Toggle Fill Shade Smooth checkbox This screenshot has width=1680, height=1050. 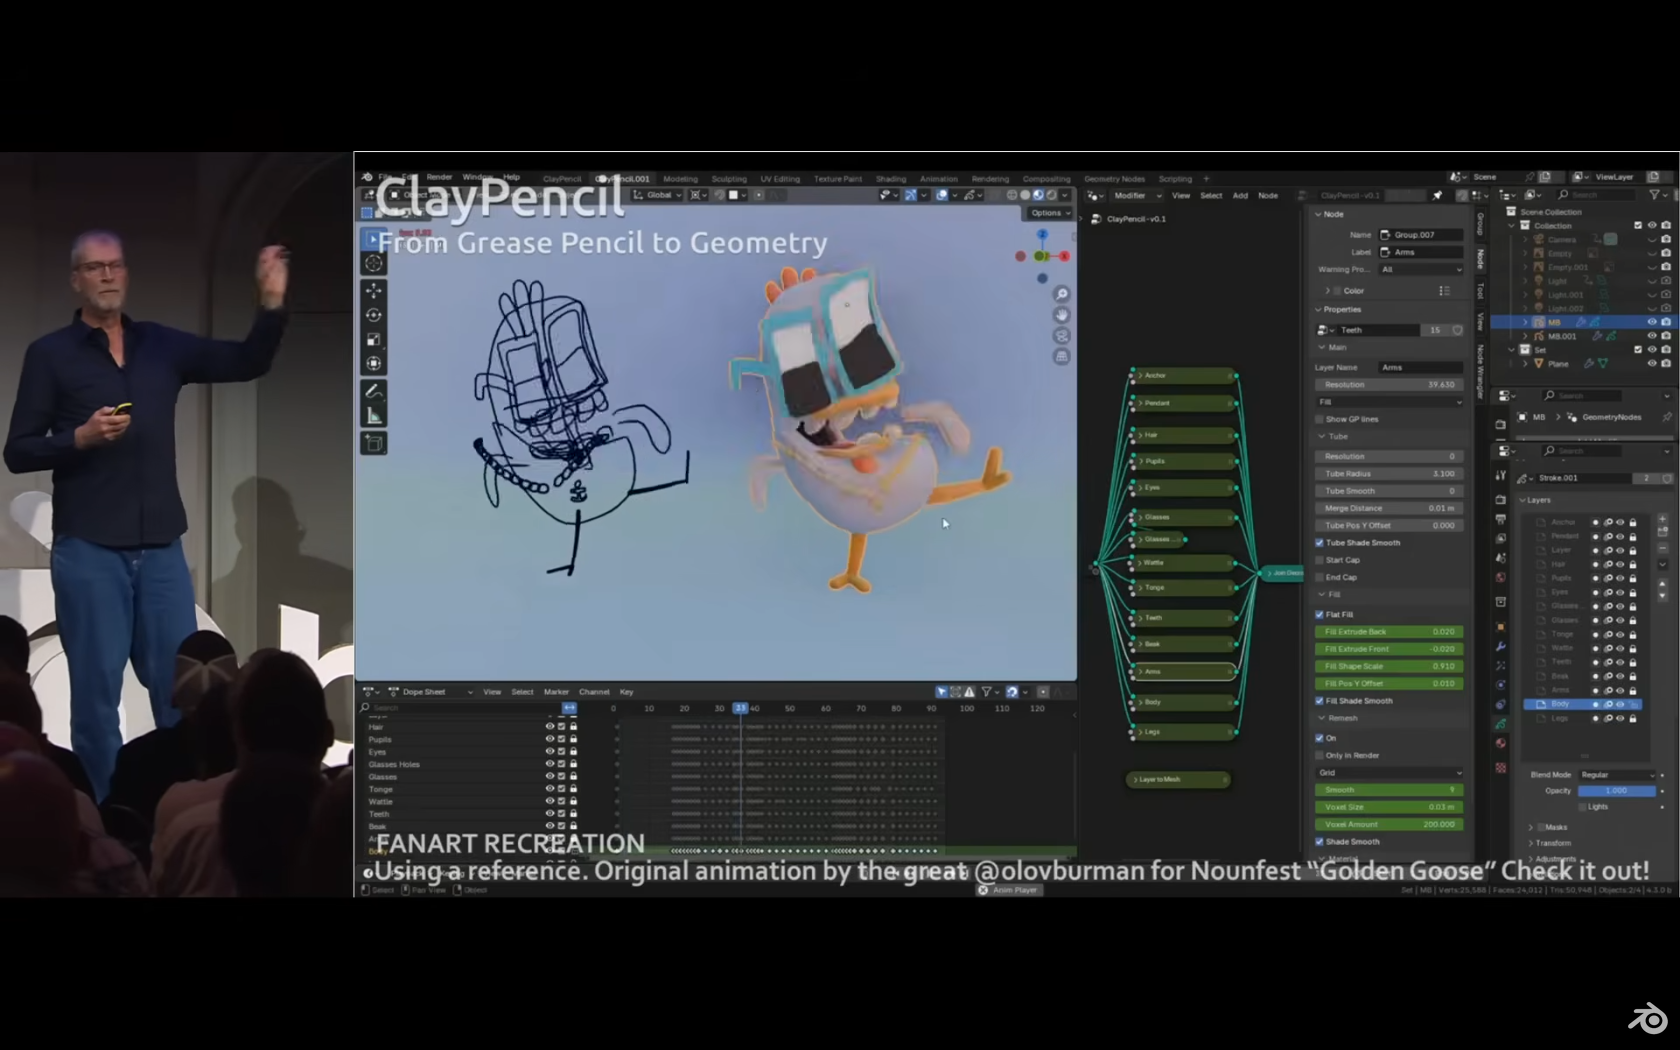1319,701
